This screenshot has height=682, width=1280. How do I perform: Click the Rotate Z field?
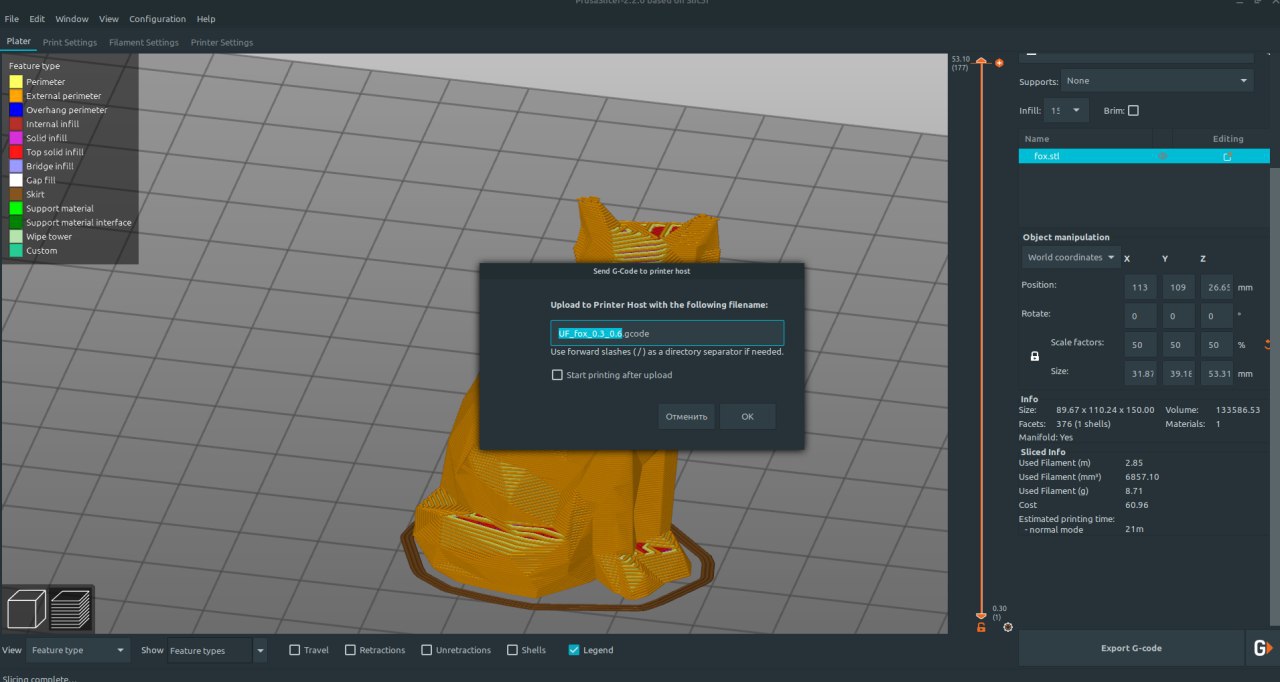point(1216,315)
